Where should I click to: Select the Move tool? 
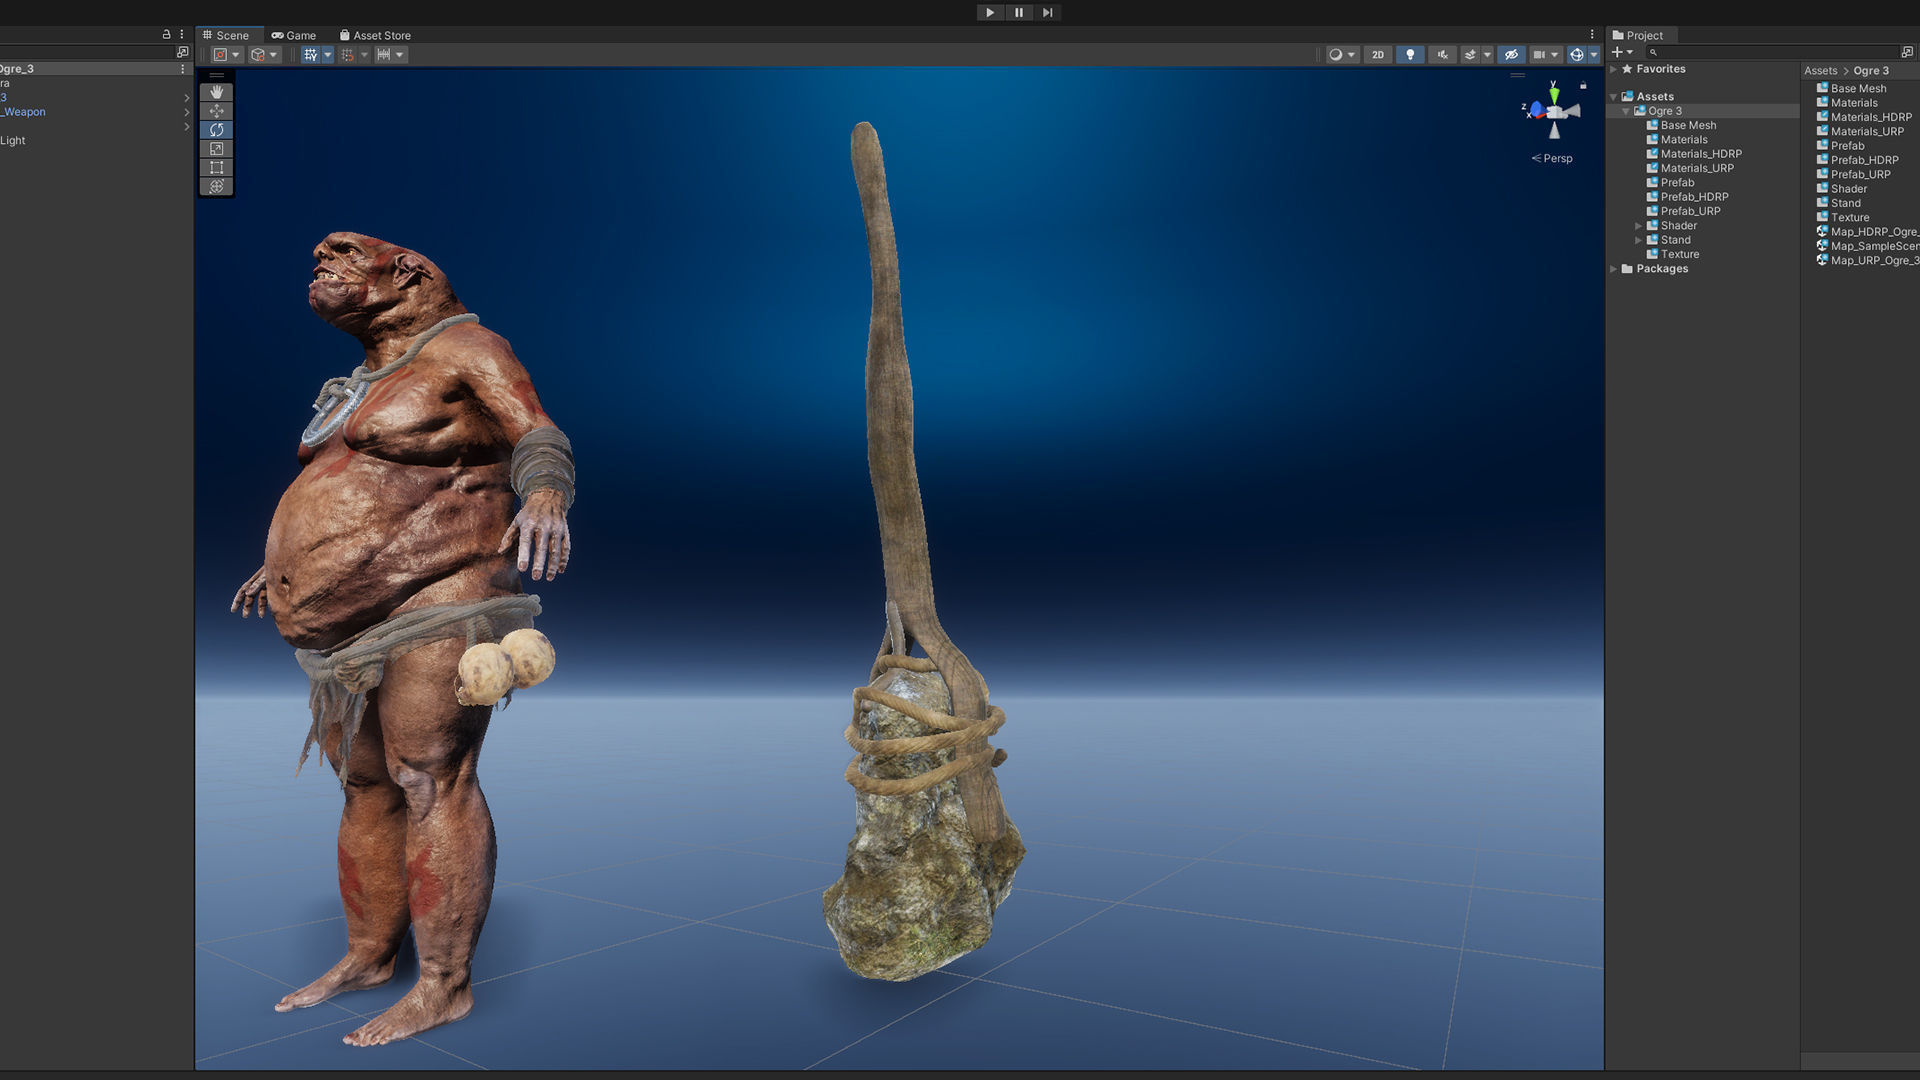tap(216, 111)
